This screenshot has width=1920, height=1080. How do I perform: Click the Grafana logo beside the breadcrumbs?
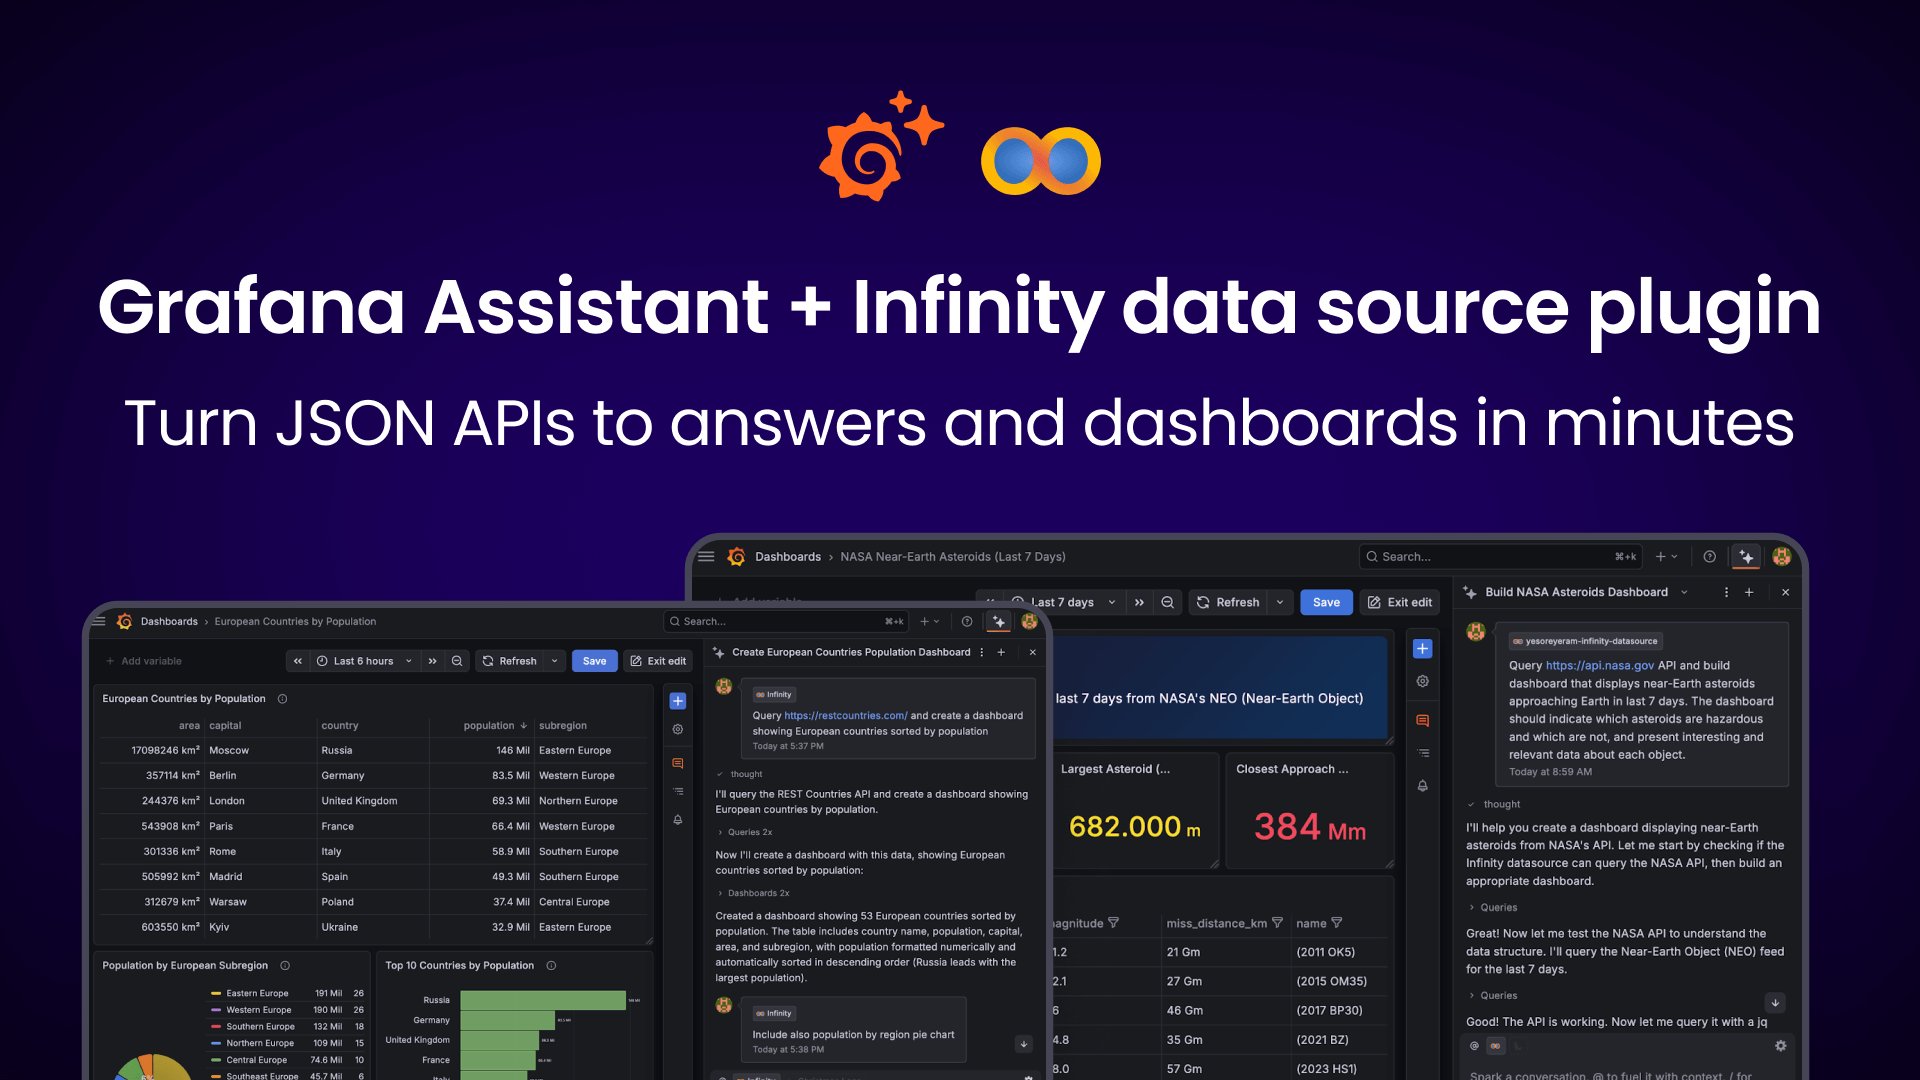pyautogui.click(x=736, y=556)
